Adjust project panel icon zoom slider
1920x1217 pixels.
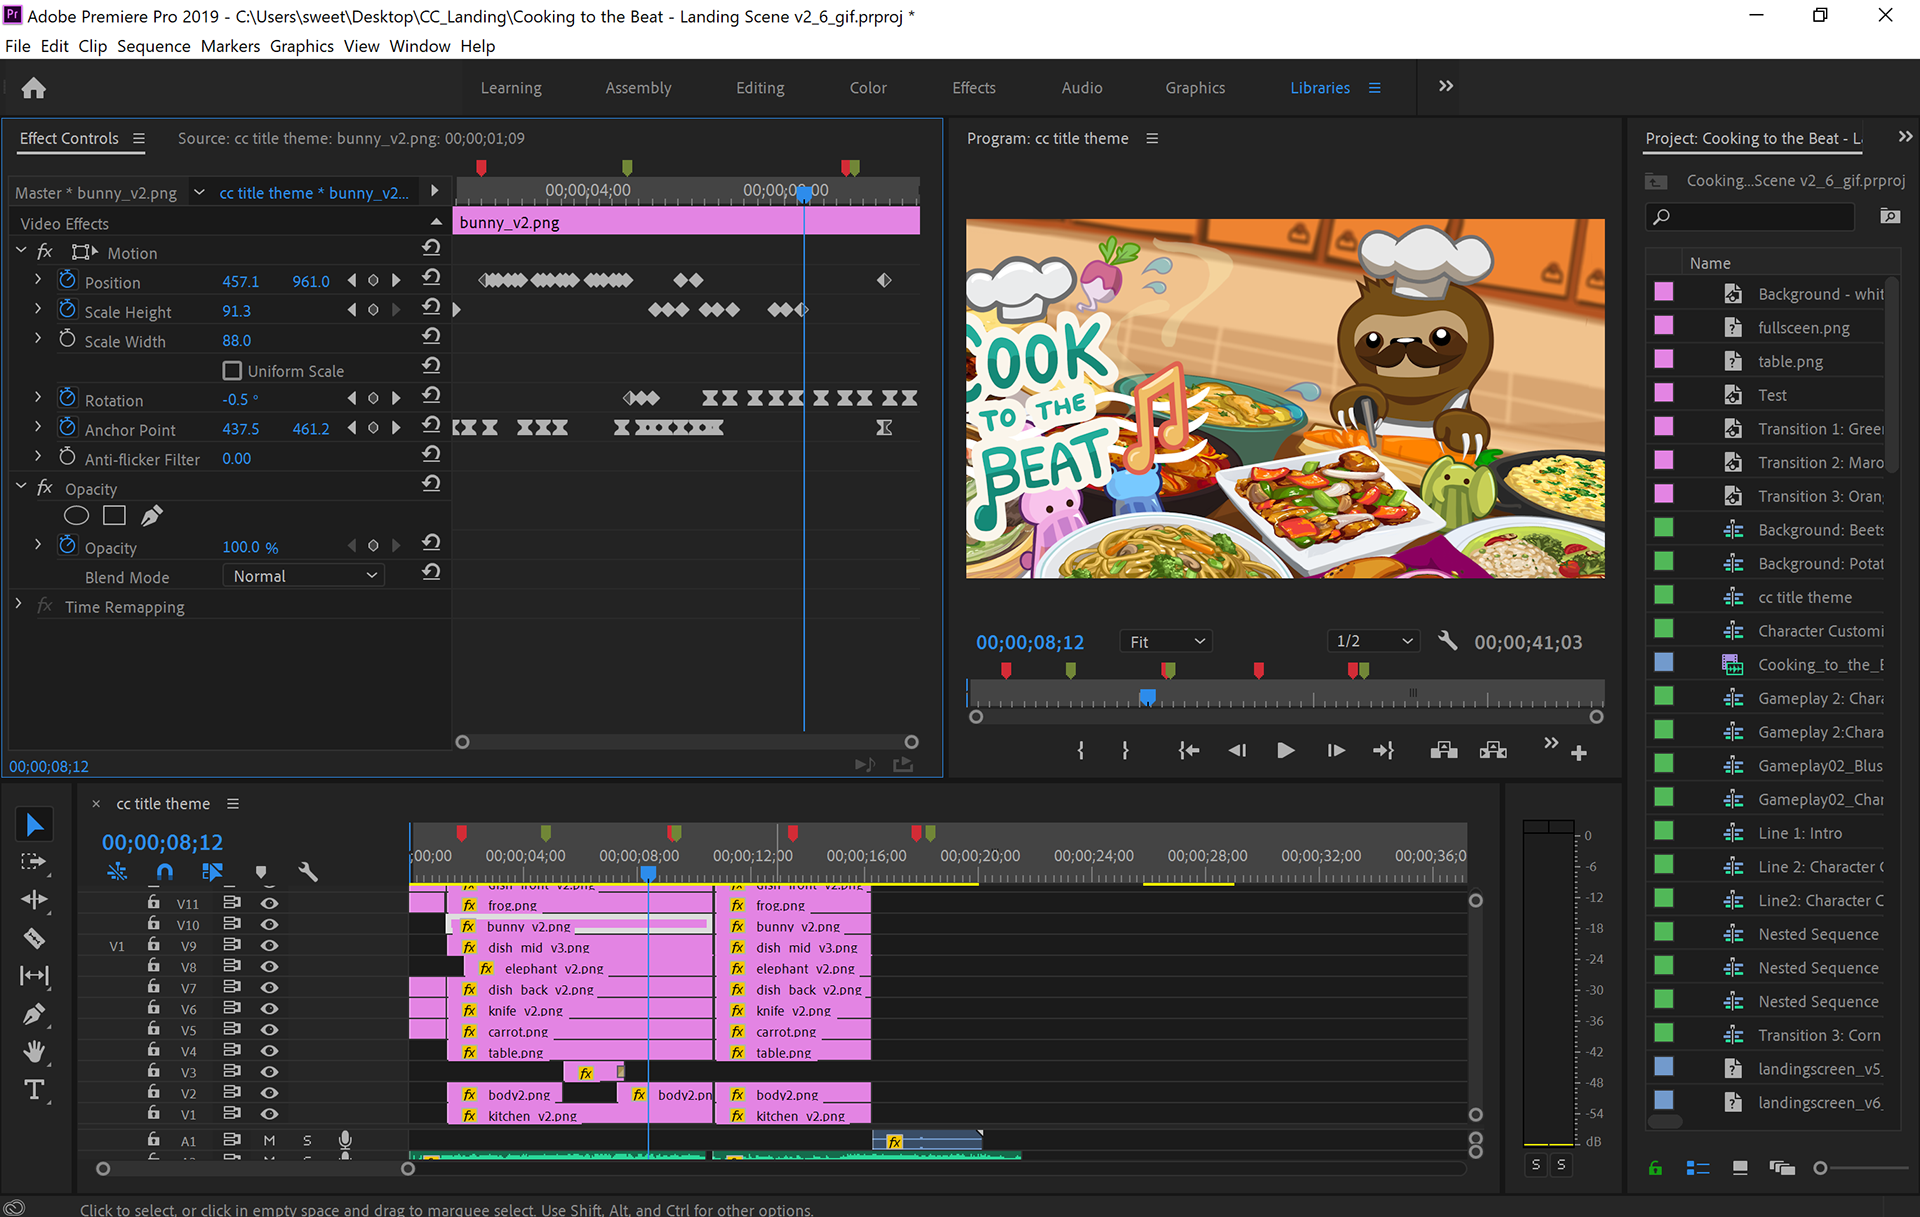click(x=1820, y=1168)
